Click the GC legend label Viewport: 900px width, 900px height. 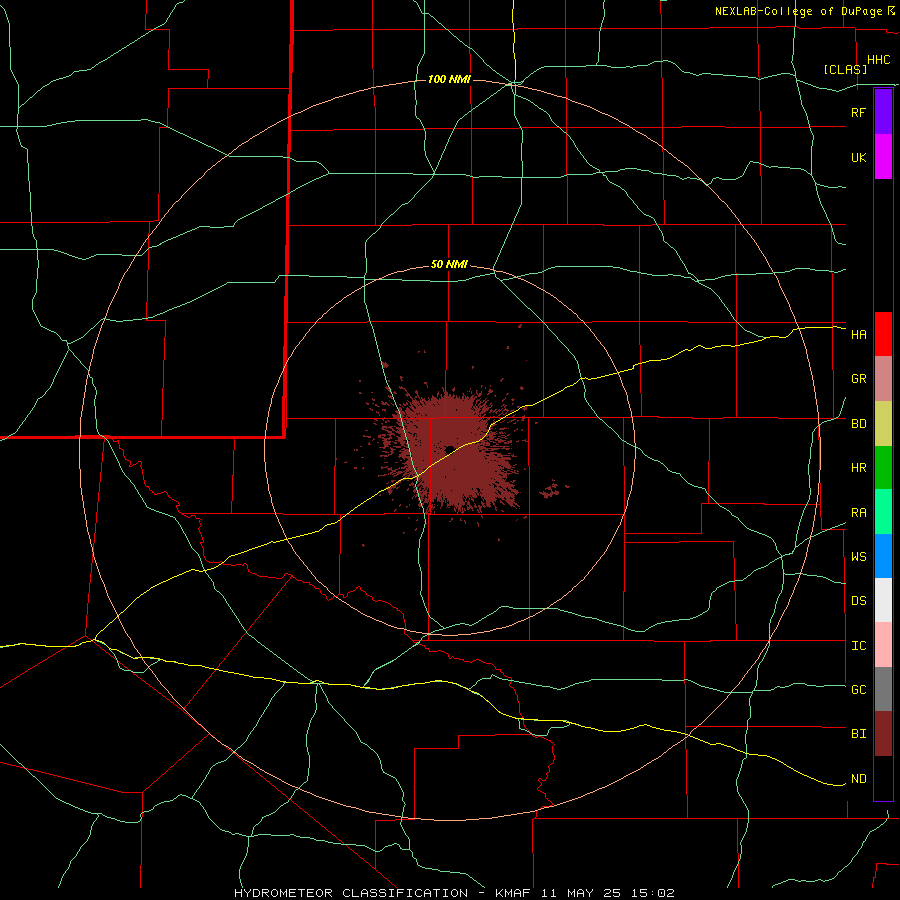(858, 690)
